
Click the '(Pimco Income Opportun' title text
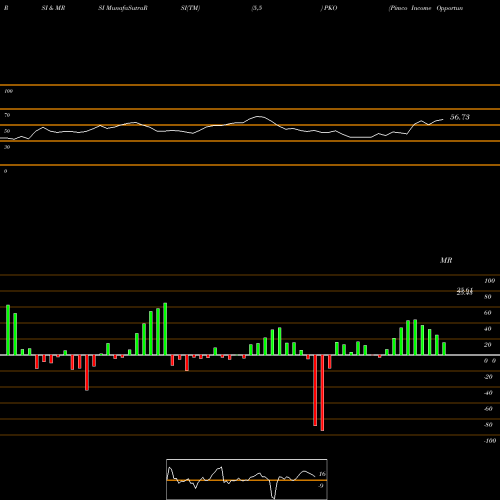(426, 8)
